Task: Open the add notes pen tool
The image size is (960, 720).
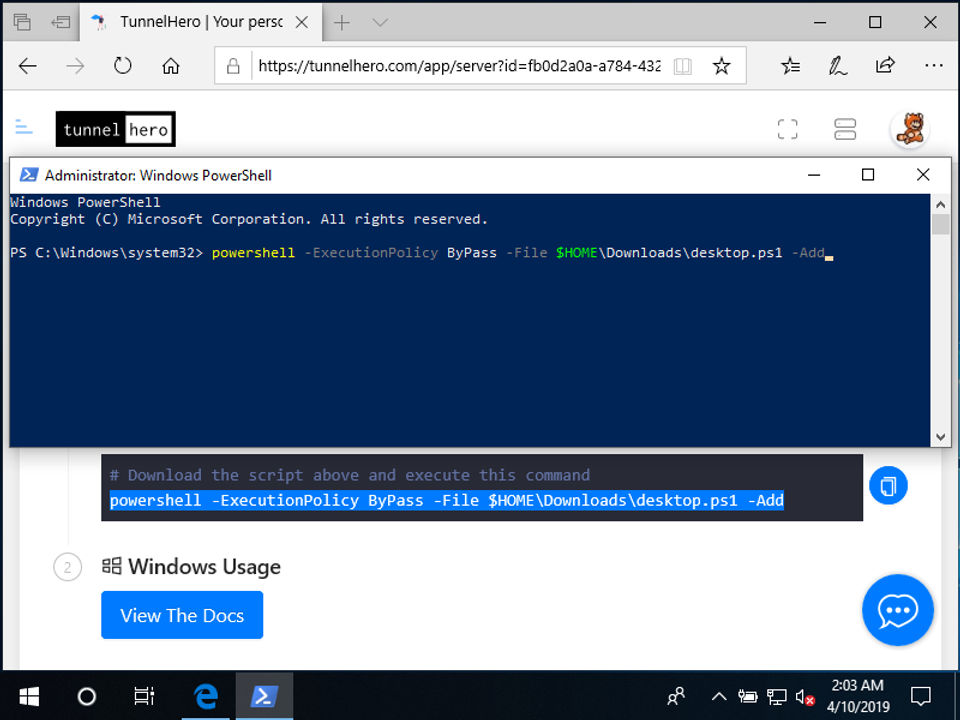Action: coord(838,66)
